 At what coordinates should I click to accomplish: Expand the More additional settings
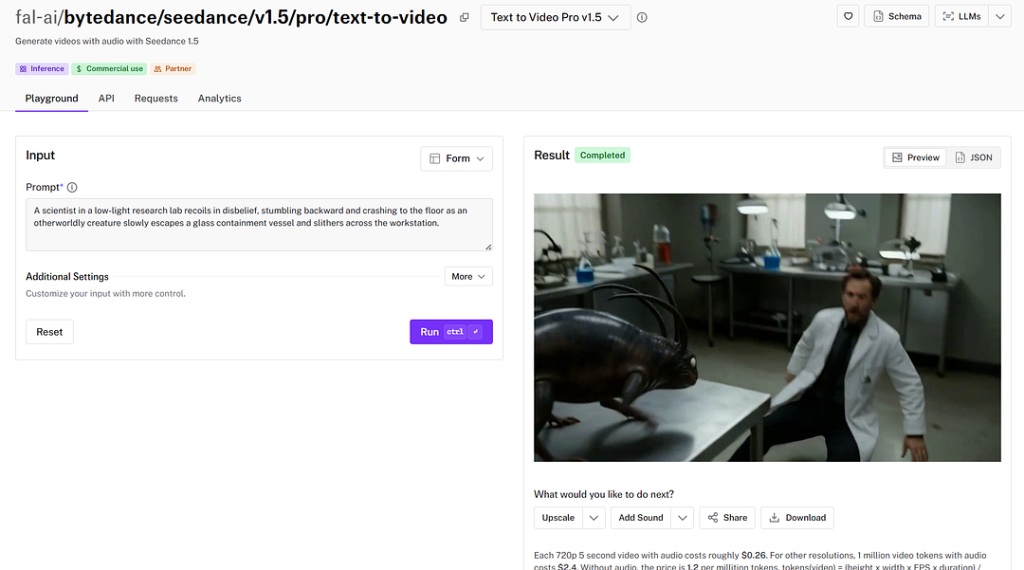[468, 277]
